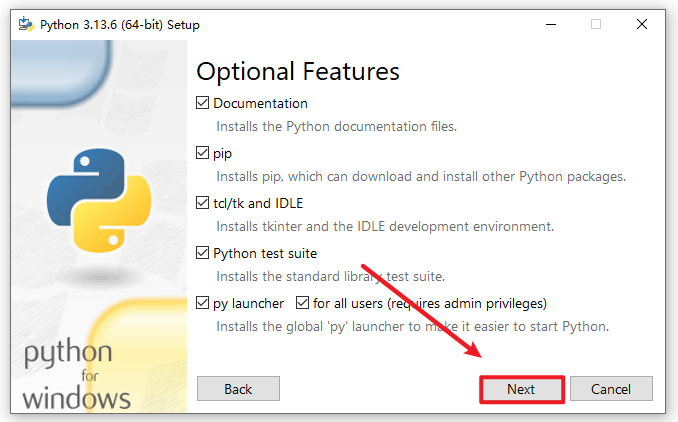
Task: Click the 'python for windows' branding text
Action: (x=77, y=377)
